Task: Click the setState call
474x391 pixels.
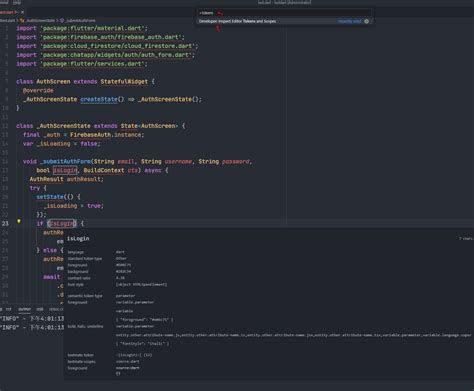Action: 50,197
